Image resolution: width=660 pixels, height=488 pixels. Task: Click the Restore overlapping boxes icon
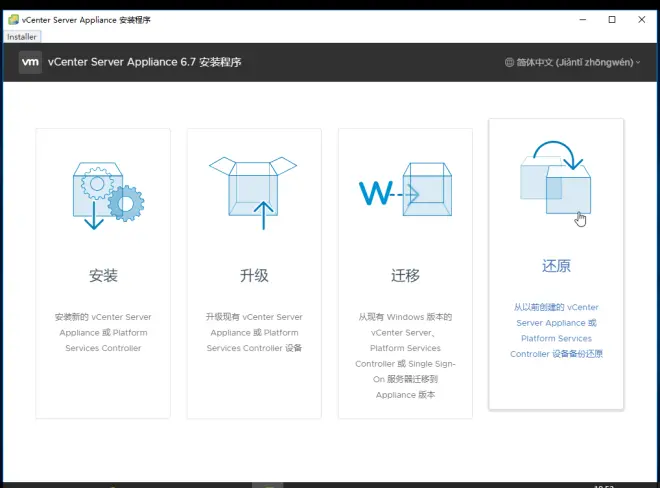[556, 177]
